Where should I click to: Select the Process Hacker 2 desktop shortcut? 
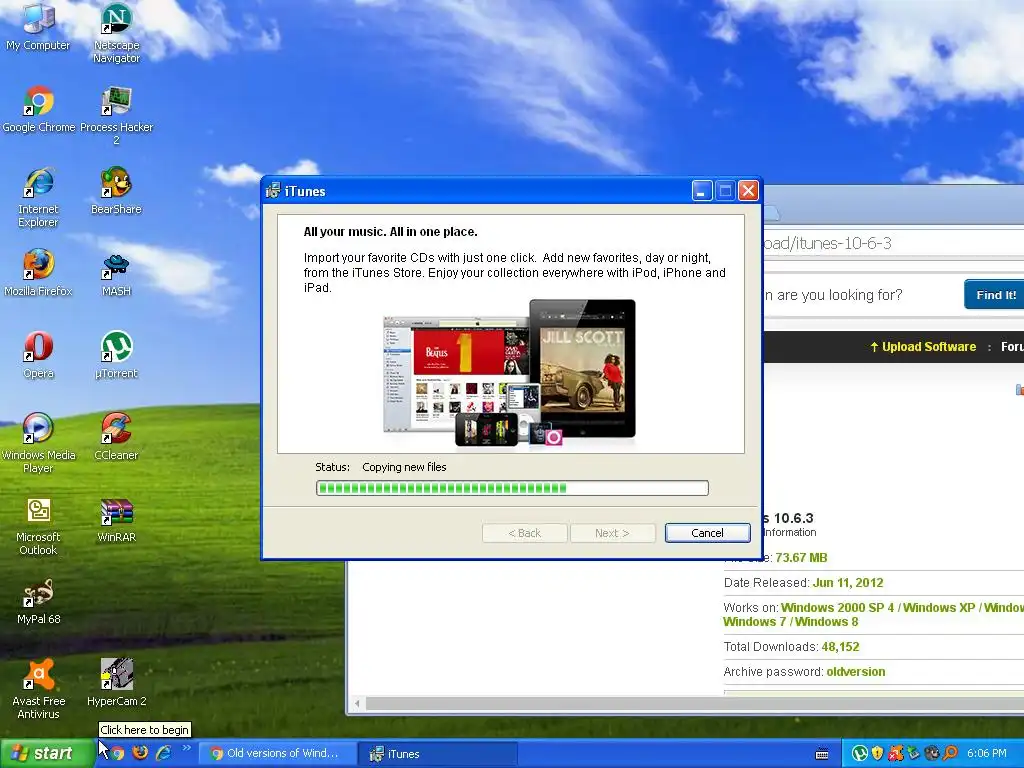coord(116,116)
